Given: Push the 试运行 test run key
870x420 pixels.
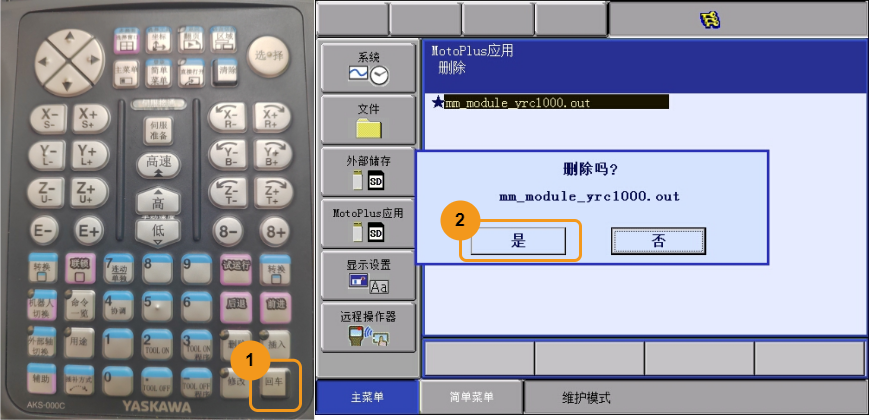Looking at the screenshot, I should pos(235,268).
